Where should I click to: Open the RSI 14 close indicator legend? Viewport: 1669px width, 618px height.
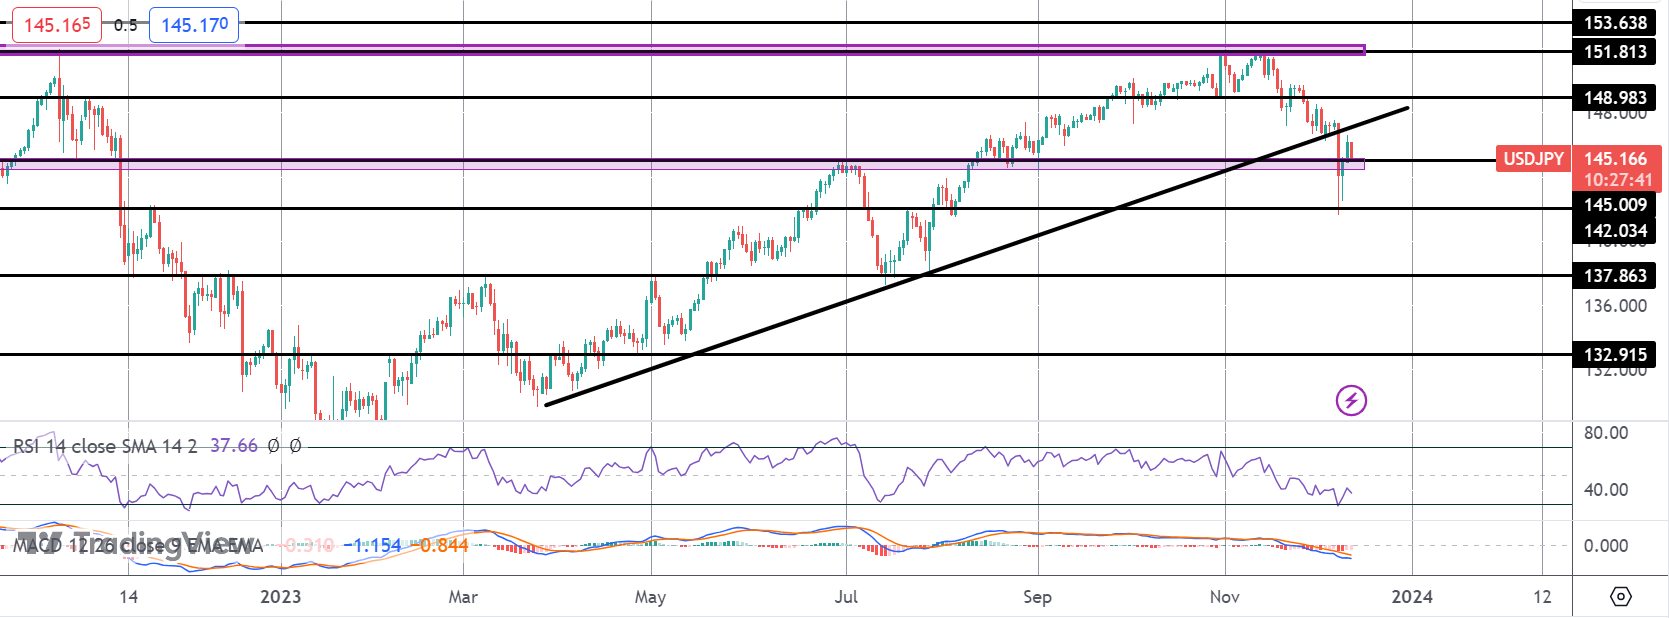105,446
